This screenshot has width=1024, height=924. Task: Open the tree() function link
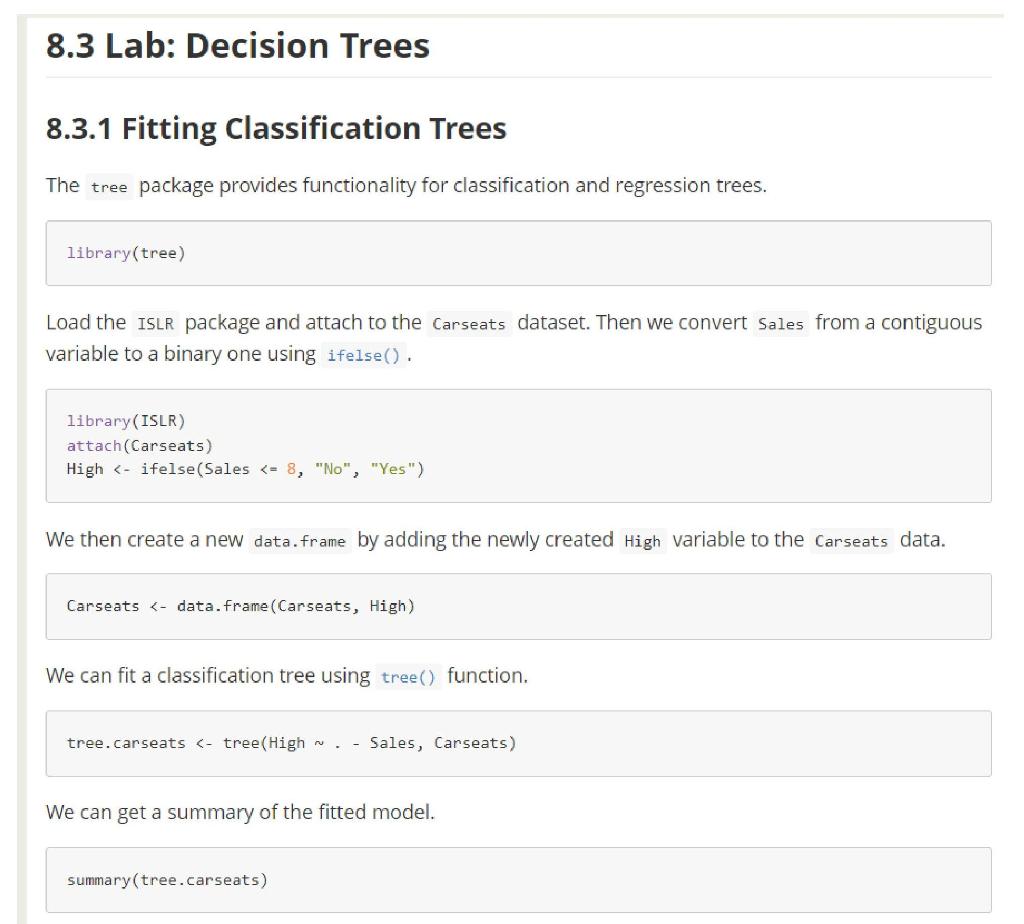tap(409, 678)
